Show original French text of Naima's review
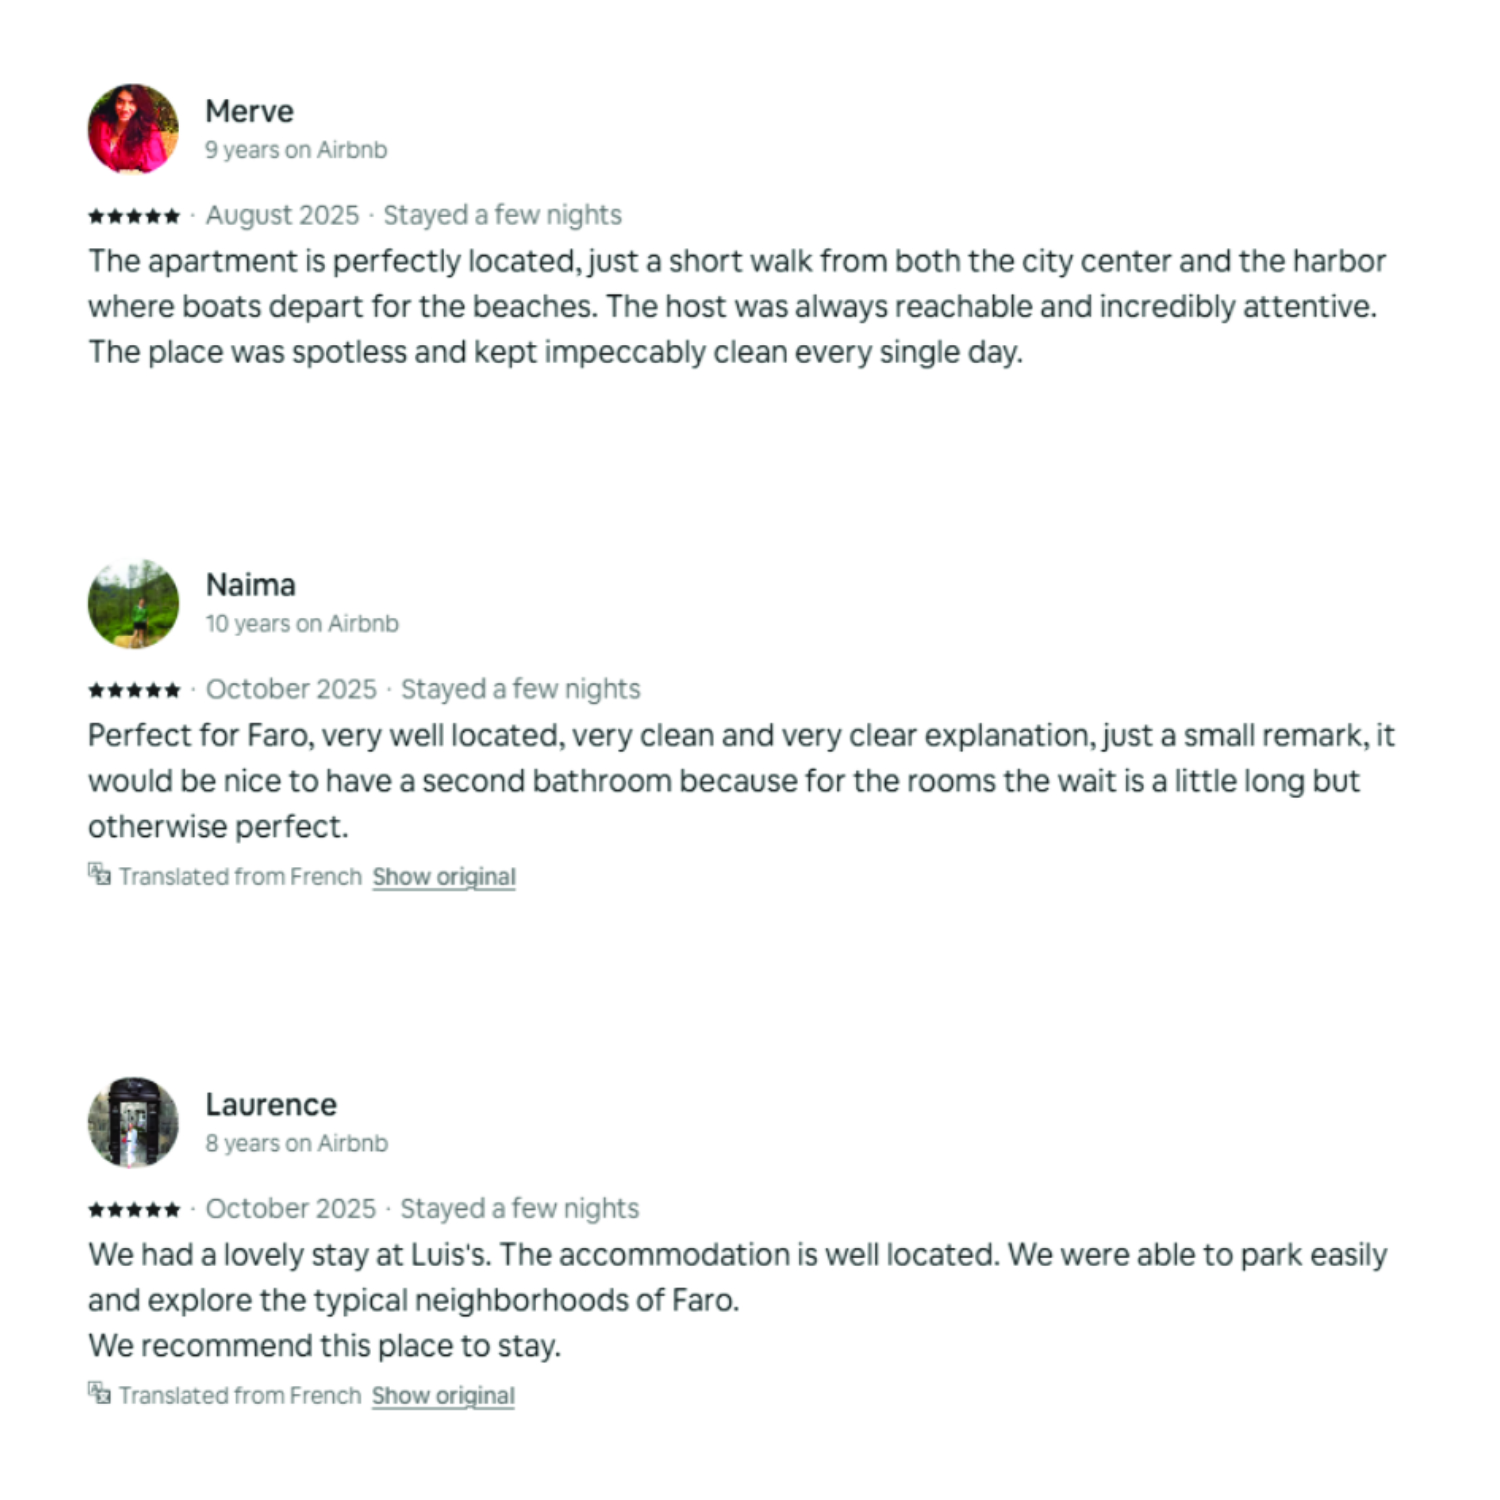The width and height of the screenshot is (1500, 1500). click(x=444, y=877)
